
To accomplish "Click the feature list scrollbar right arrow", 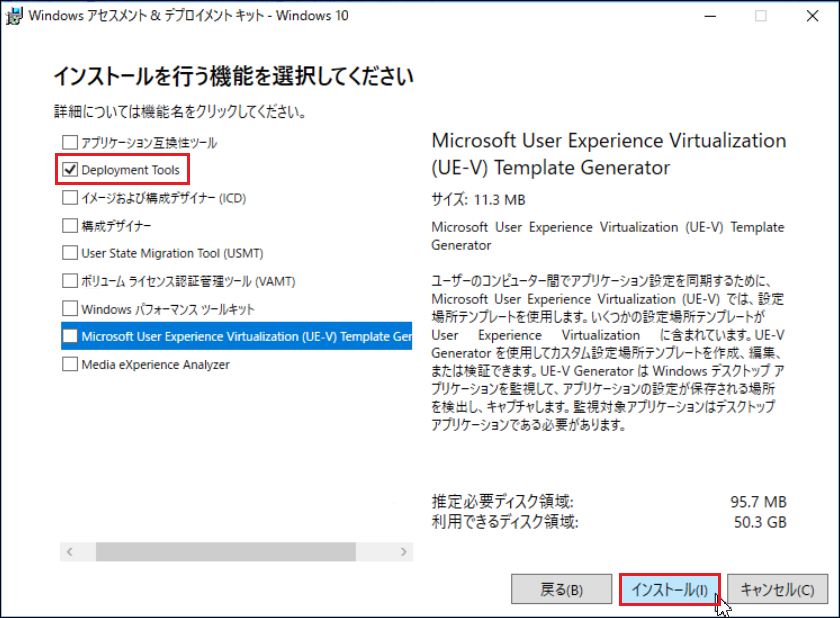I will click(x=403, y=552).
